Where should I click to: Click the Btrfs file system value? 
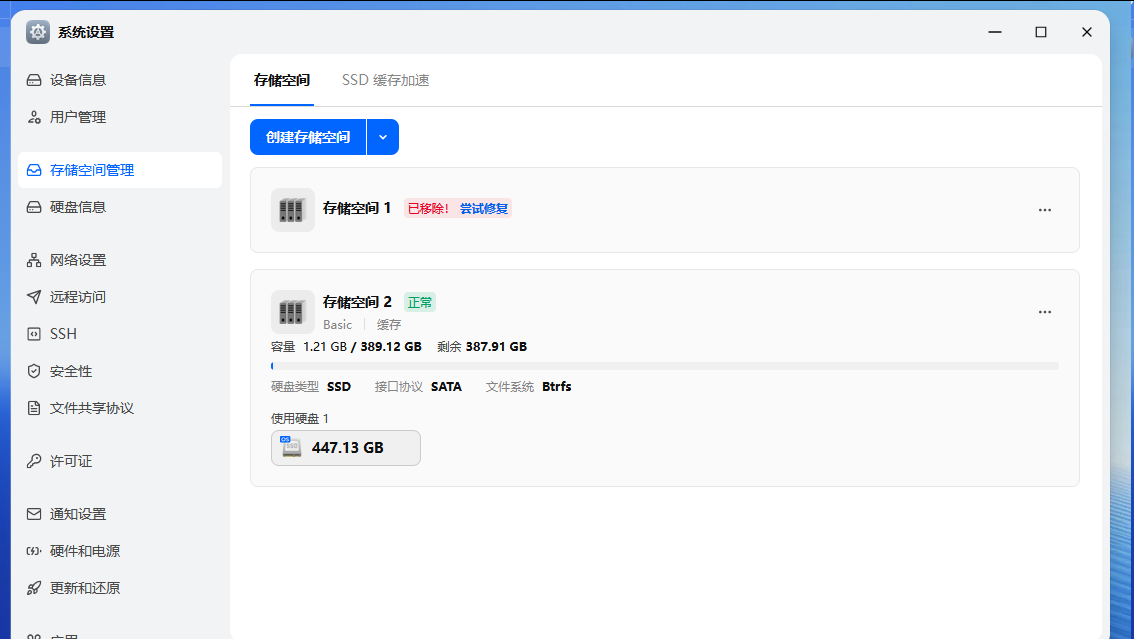coord(557,387)
